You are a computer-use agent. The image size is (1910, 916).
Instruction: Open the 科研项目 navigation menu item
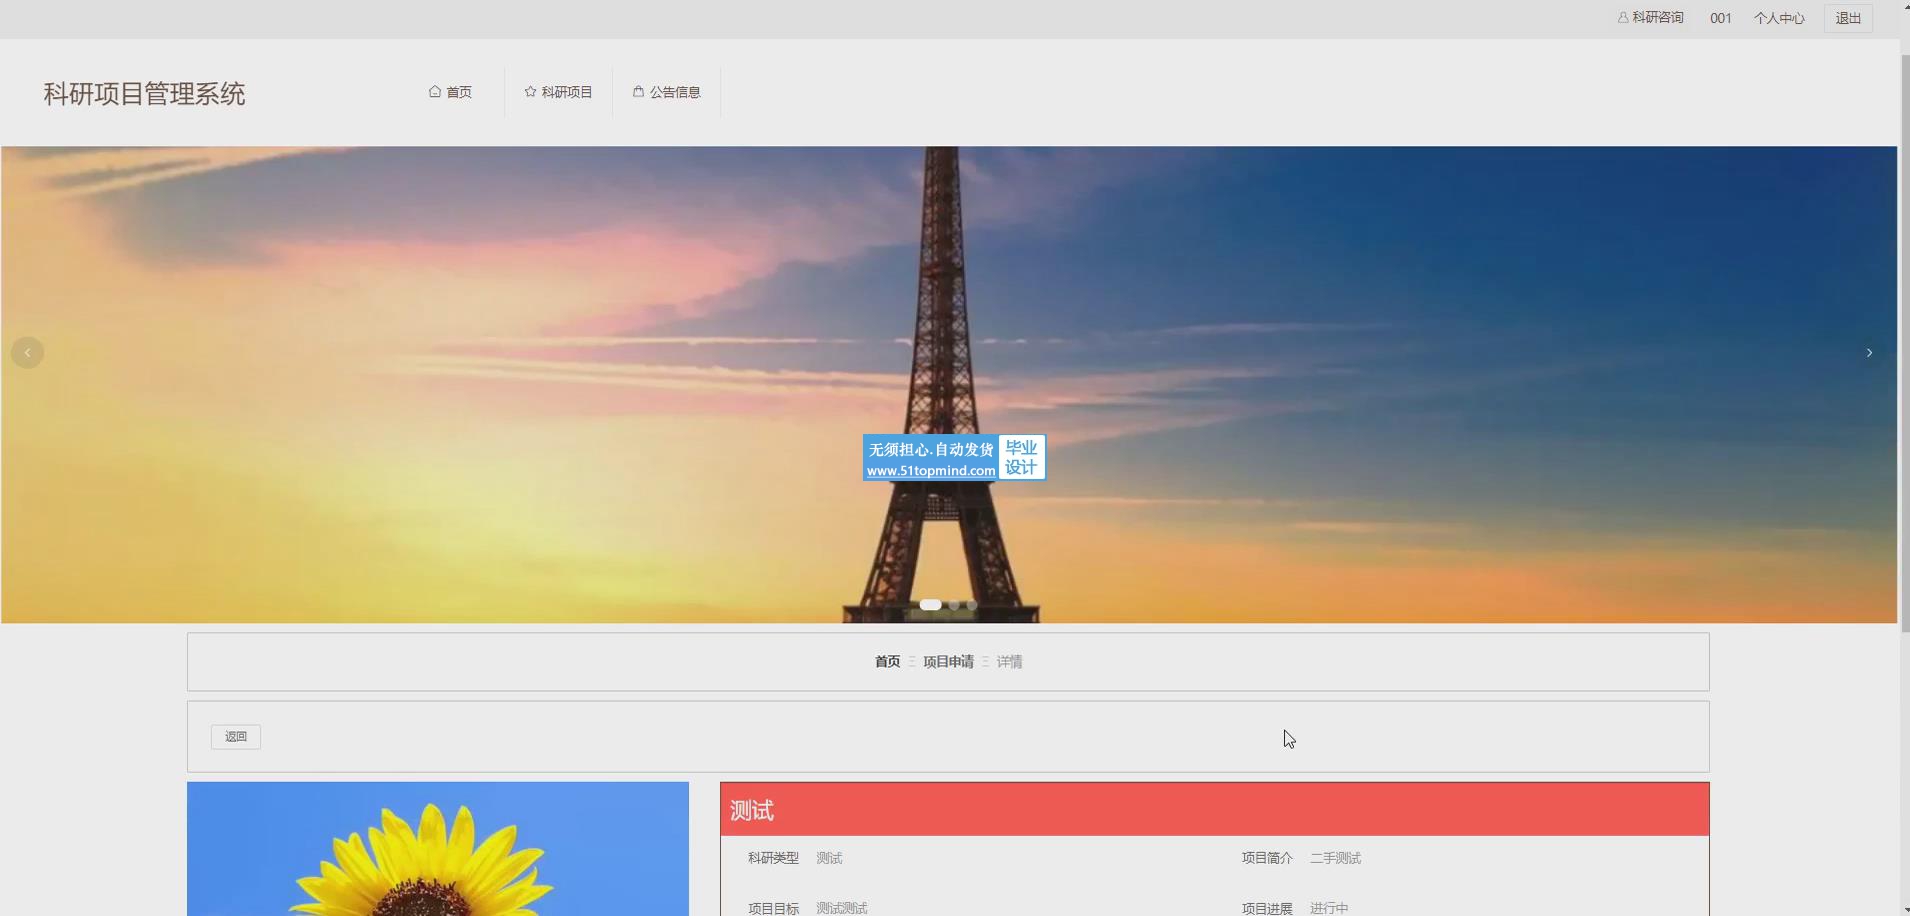558,92
